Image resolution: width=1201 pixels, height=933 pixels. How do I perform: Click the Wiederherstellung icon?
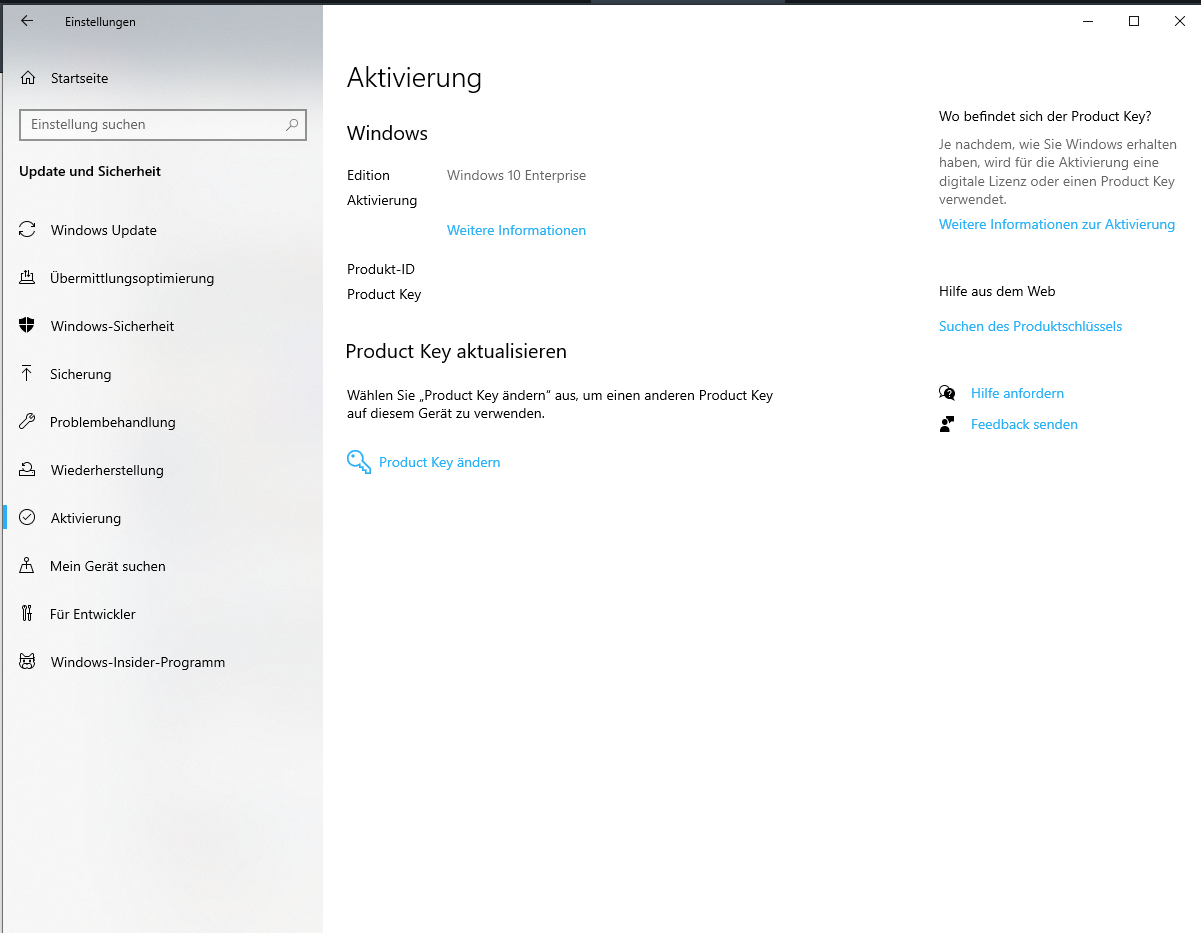tap(28, 470)
